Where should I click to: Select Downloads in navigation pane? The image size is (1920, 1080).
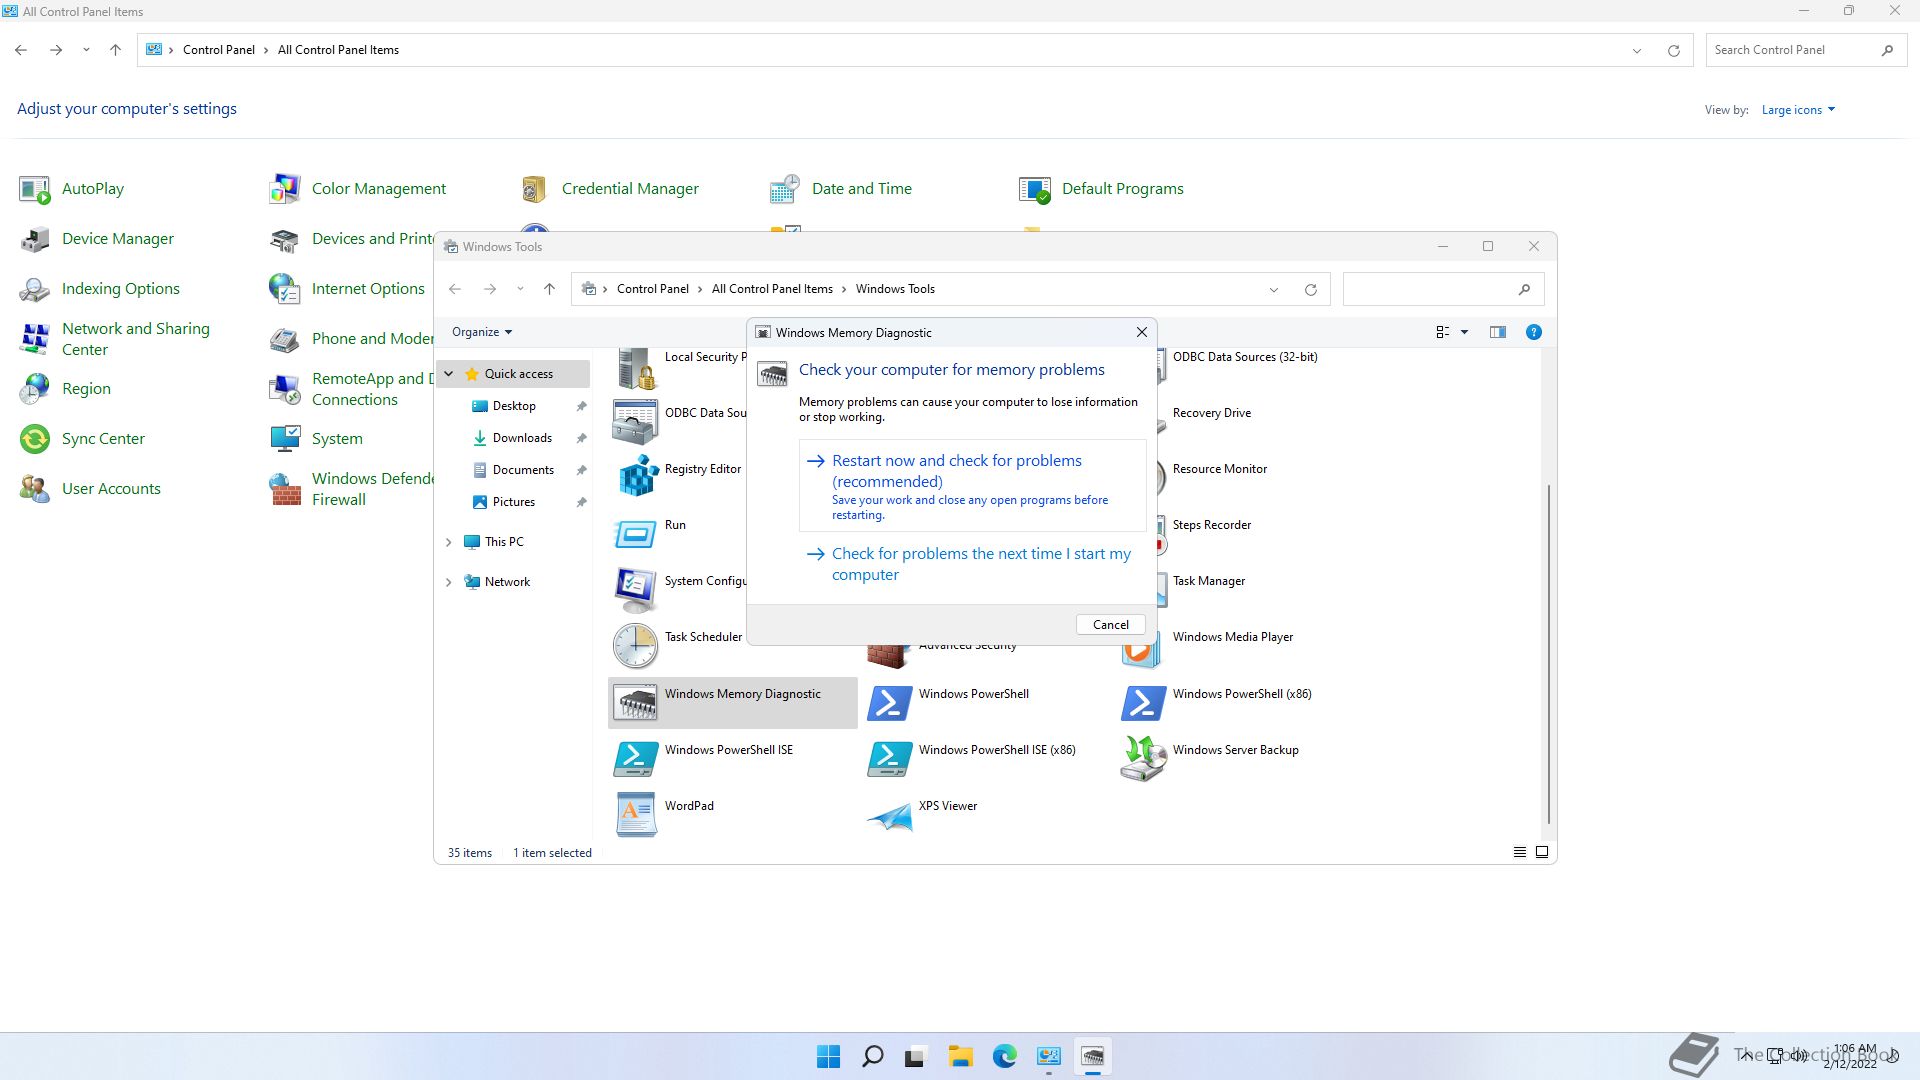(x=522, y=438)
